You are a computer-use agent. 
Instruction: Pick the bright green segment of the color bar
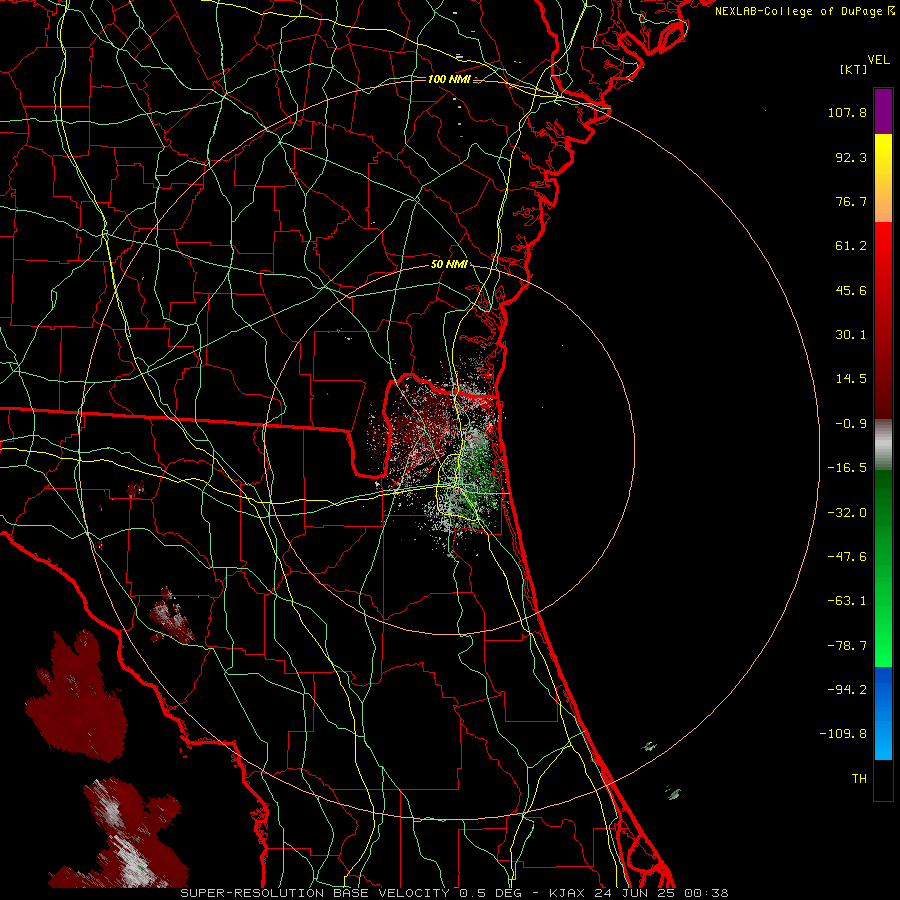click(x=883, y=569)
